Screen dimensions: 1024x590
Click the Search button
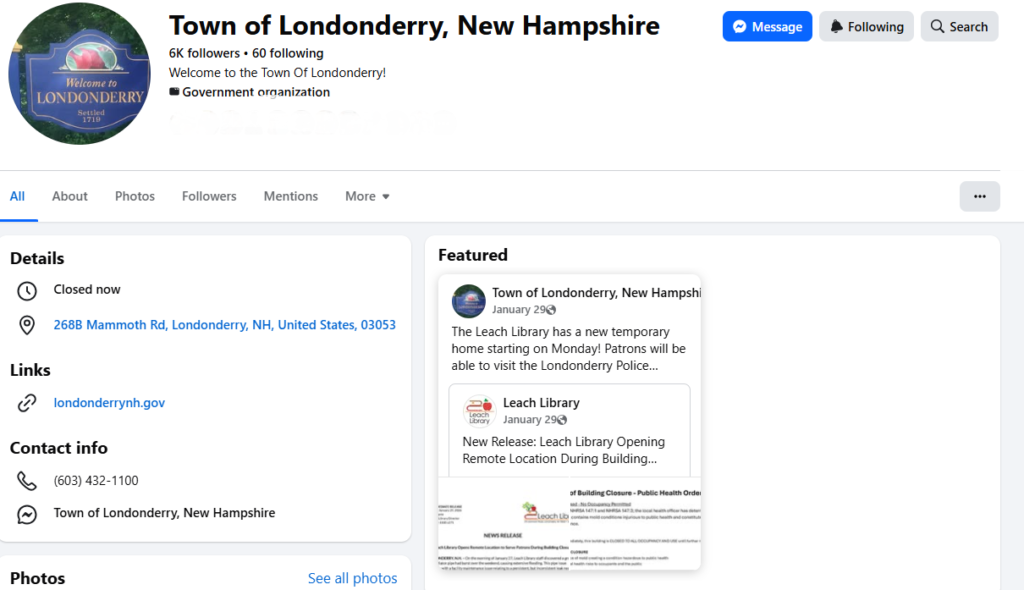[x=959, y=27]
